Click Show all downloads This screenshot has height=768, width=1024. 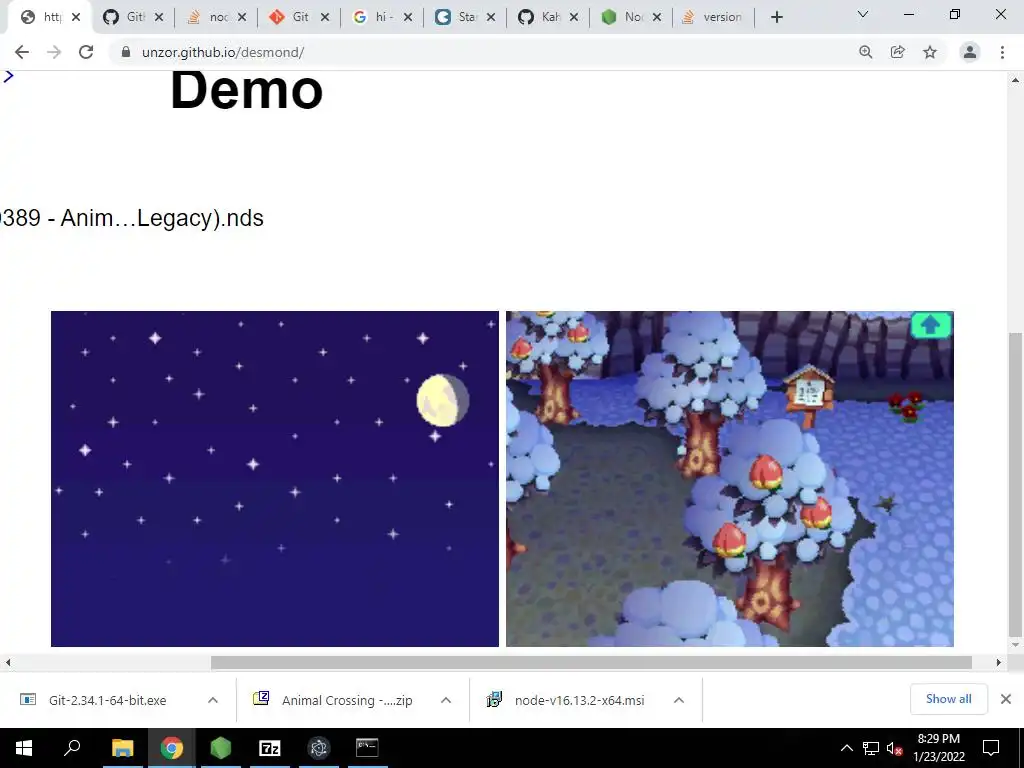(948, 699)
